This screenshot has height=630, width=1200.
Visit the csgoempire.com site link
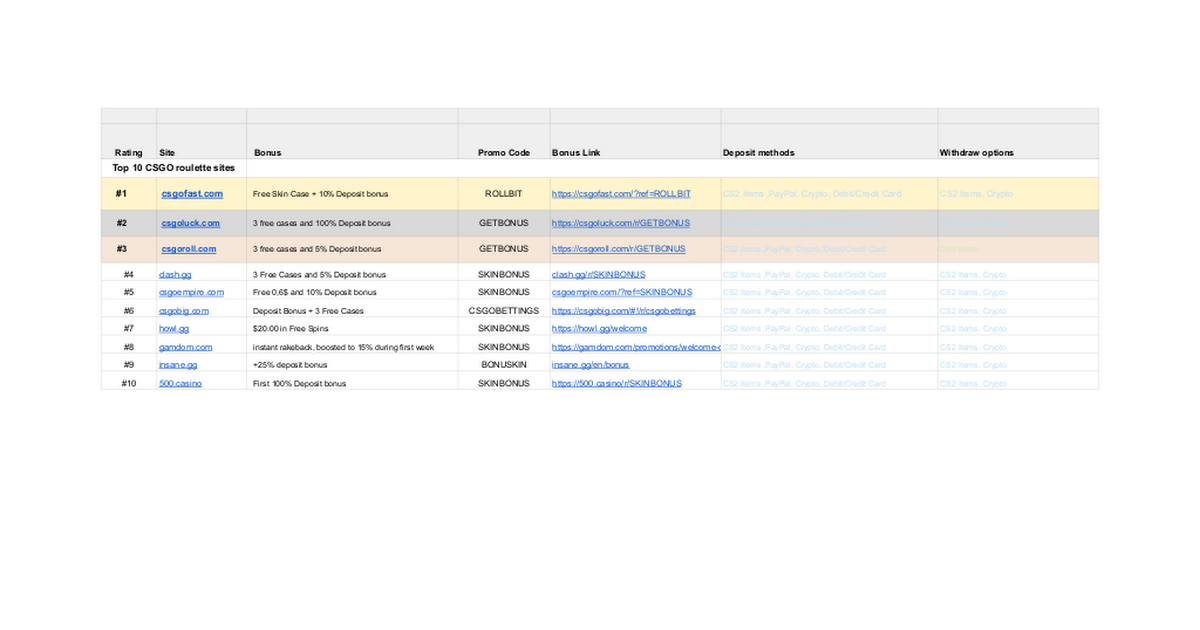tap(191, 293)
